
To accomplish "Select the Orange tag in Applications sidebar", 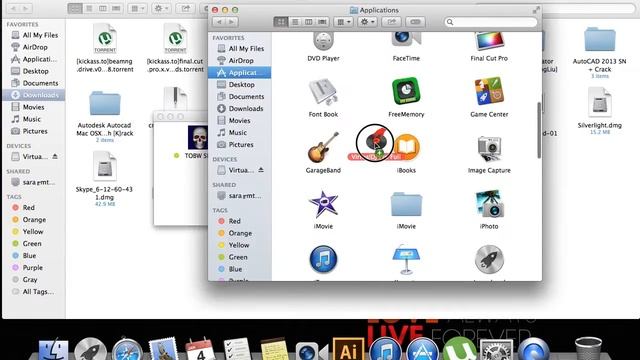I will 240,233.
